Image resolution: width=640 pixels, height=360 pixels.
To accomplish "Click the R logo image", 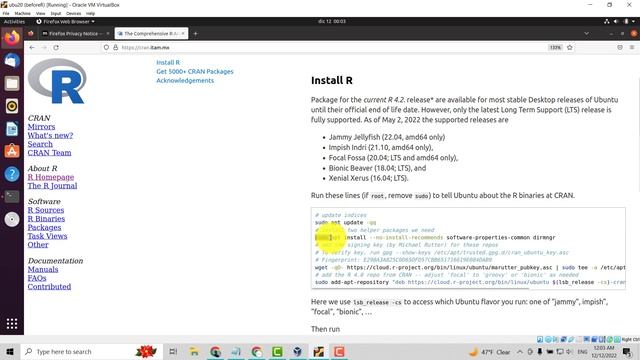I will coord(57,81).
